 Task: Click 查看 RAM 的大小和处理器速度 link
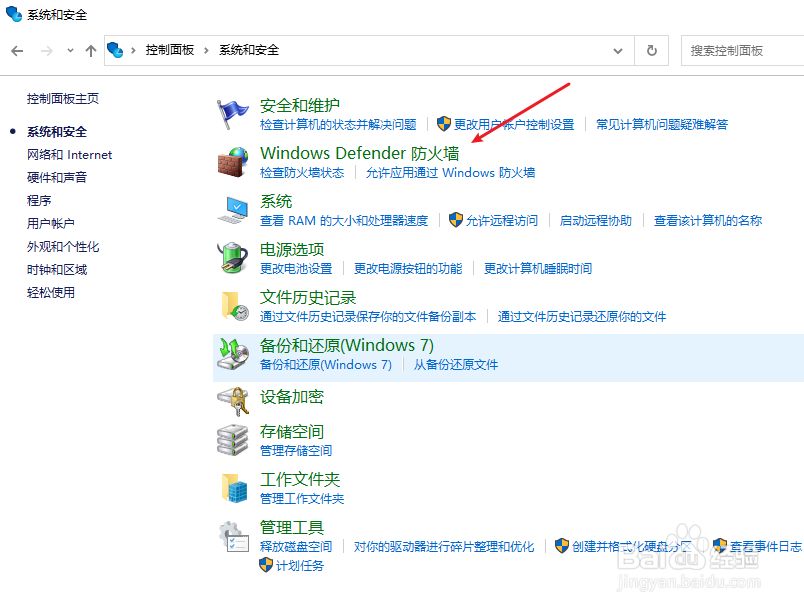pos(344,221)
